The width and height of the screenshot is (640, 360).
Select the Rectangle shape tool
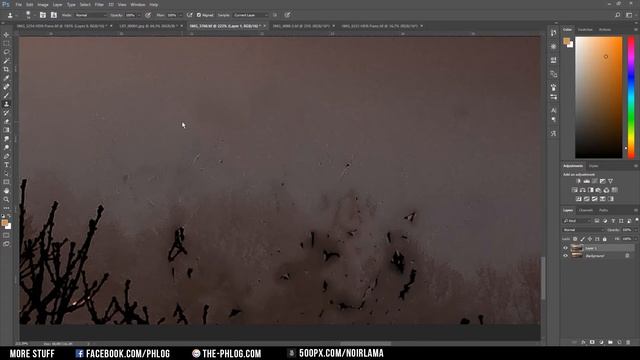click(6, 182)
